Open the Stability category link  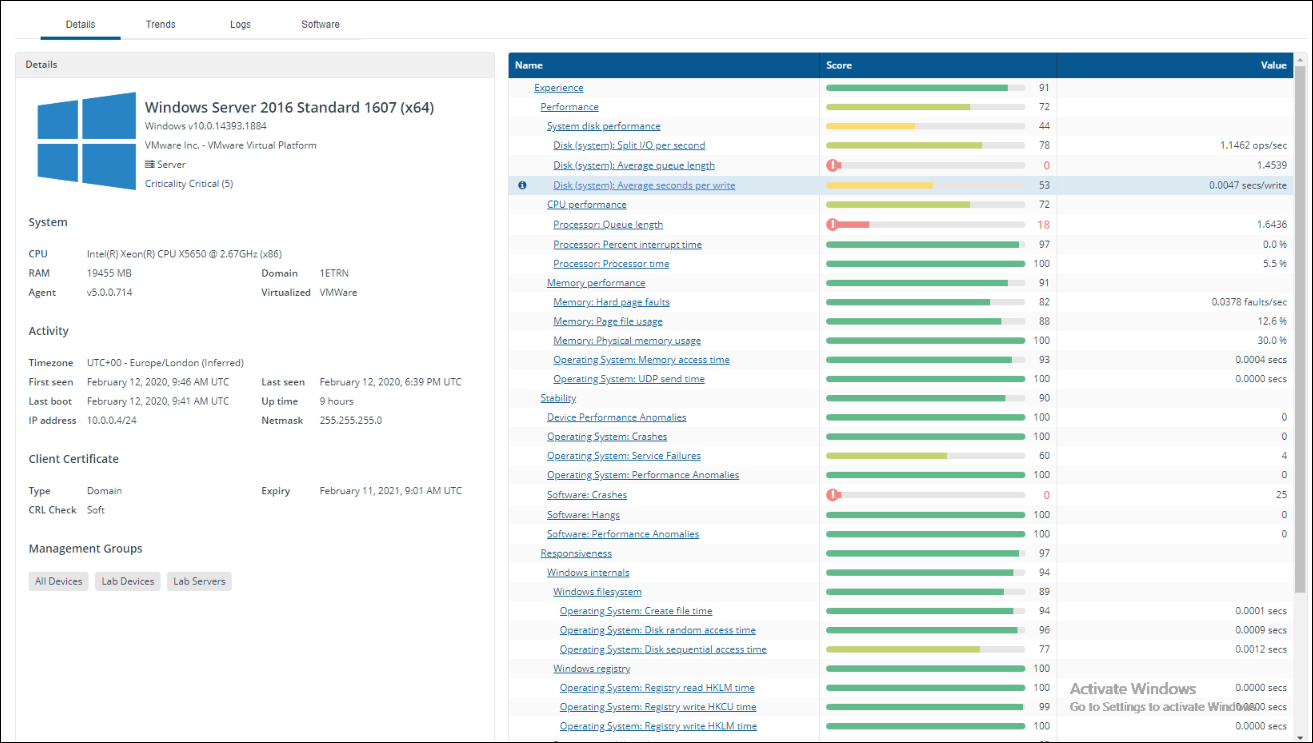click(558, 398)
